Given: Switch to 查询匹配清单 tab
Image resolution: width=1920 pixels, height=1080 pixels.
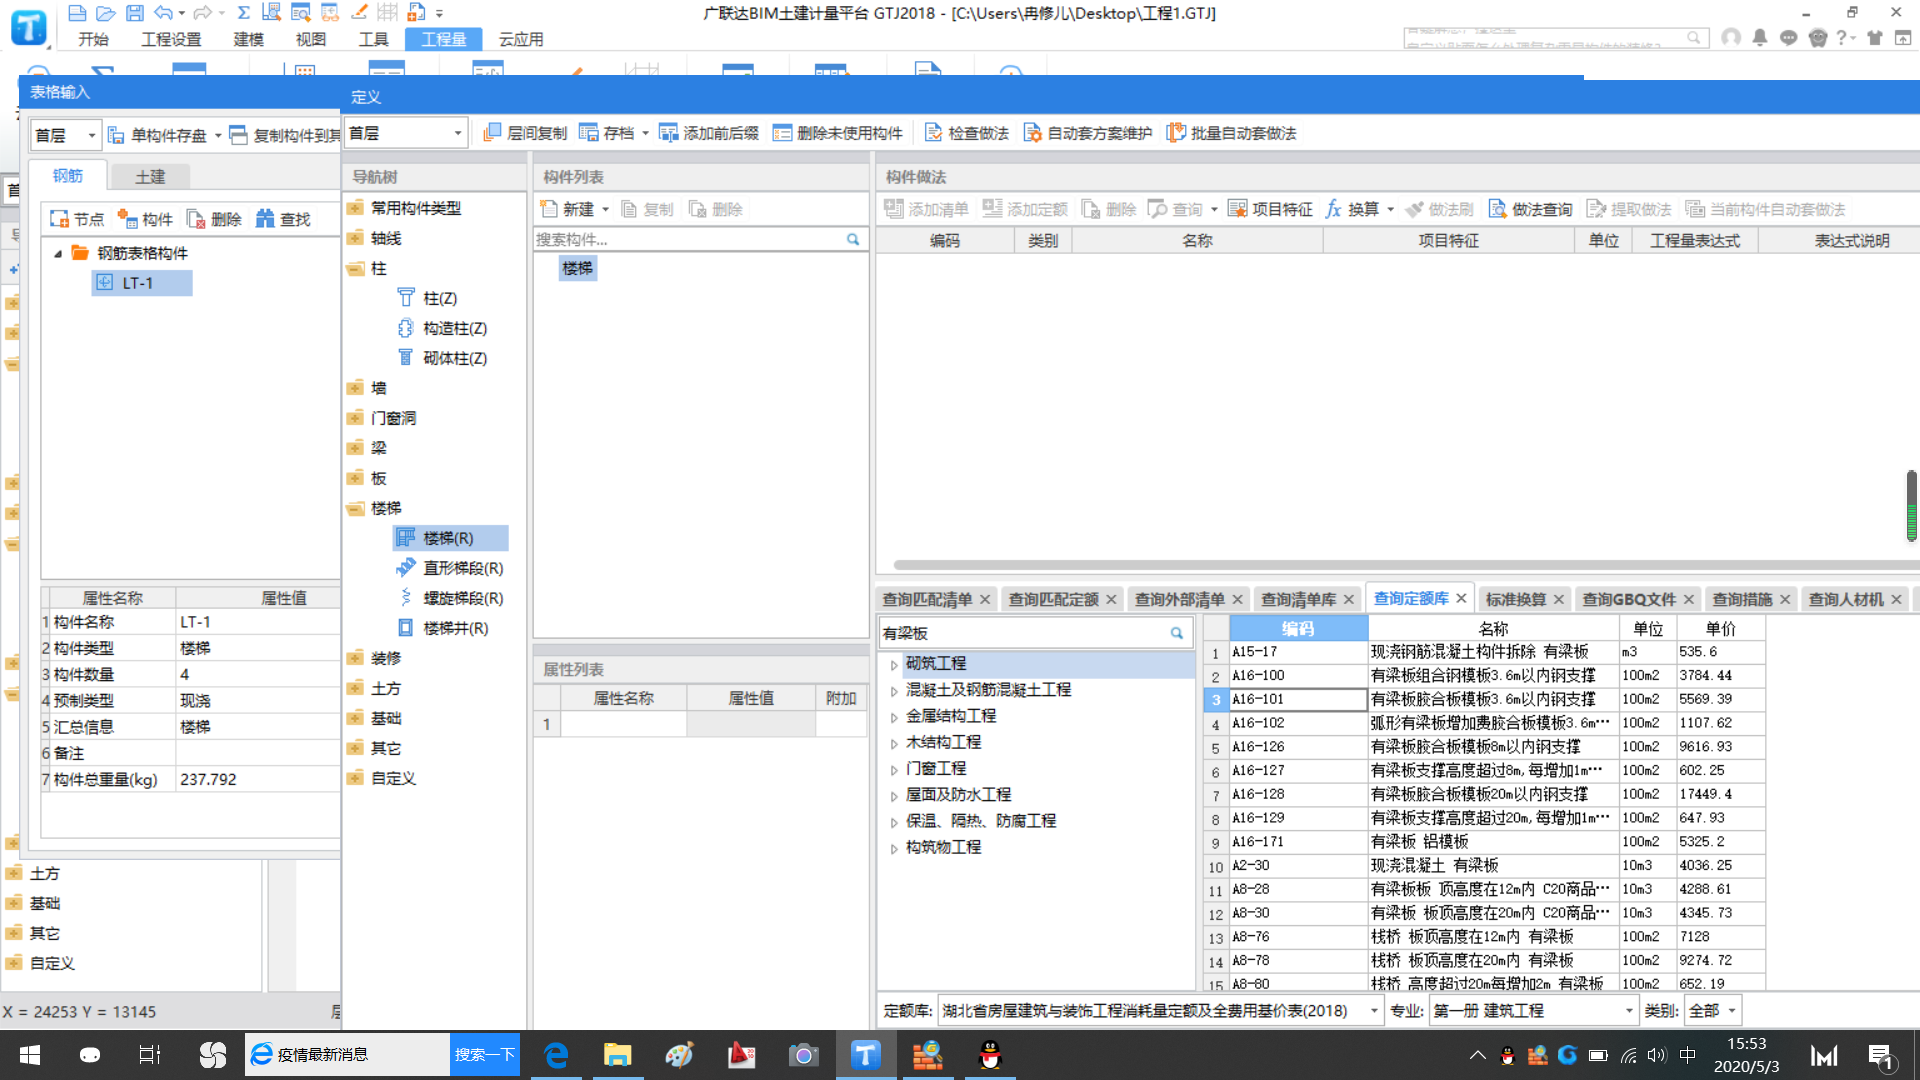Looking at the screenshot, I should [x=927, y=599].
